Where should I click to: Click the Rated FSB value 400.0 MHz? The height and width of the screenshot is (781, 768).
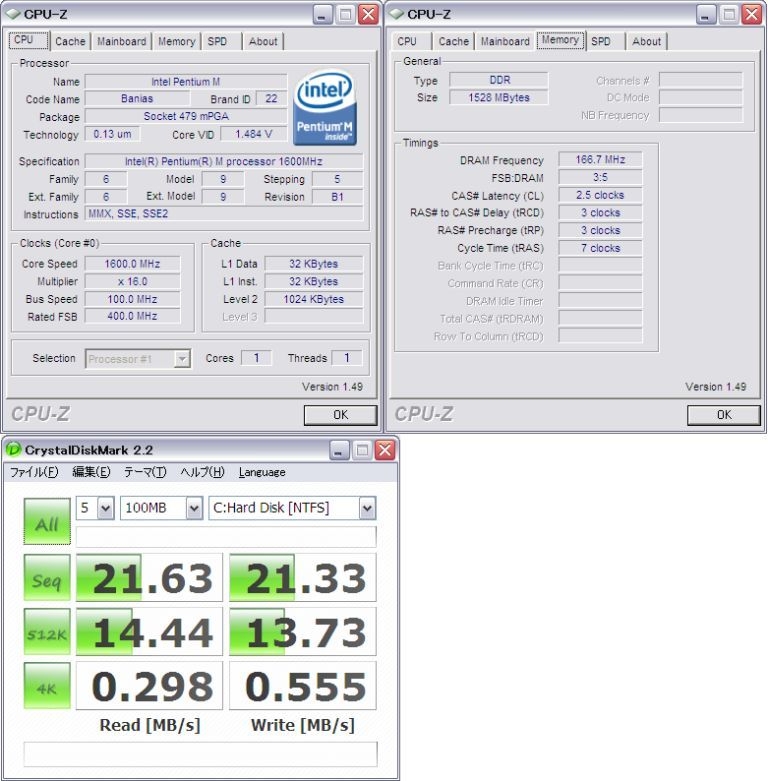132,316
